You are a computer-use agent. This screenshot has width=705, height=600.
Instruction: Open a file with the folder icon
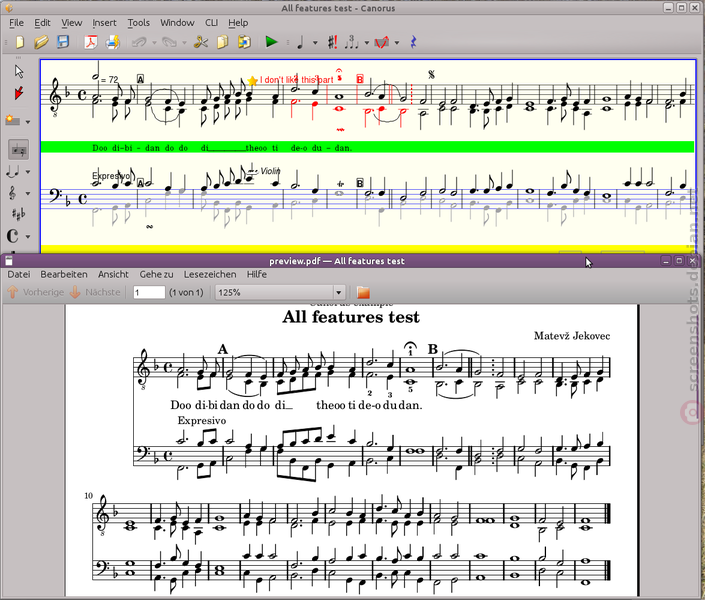[41, 42]
